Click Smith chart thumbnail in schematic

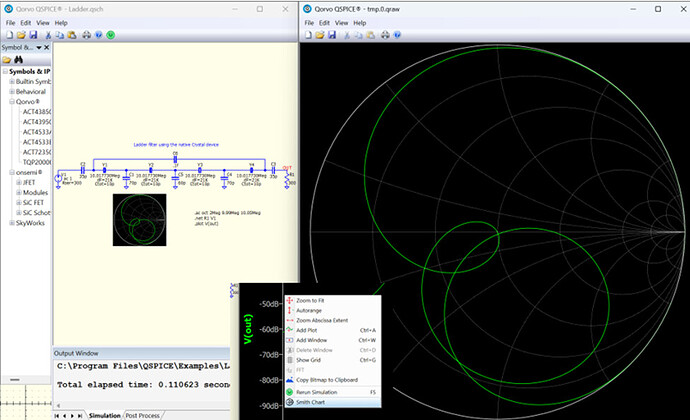(x=139, y=220)
